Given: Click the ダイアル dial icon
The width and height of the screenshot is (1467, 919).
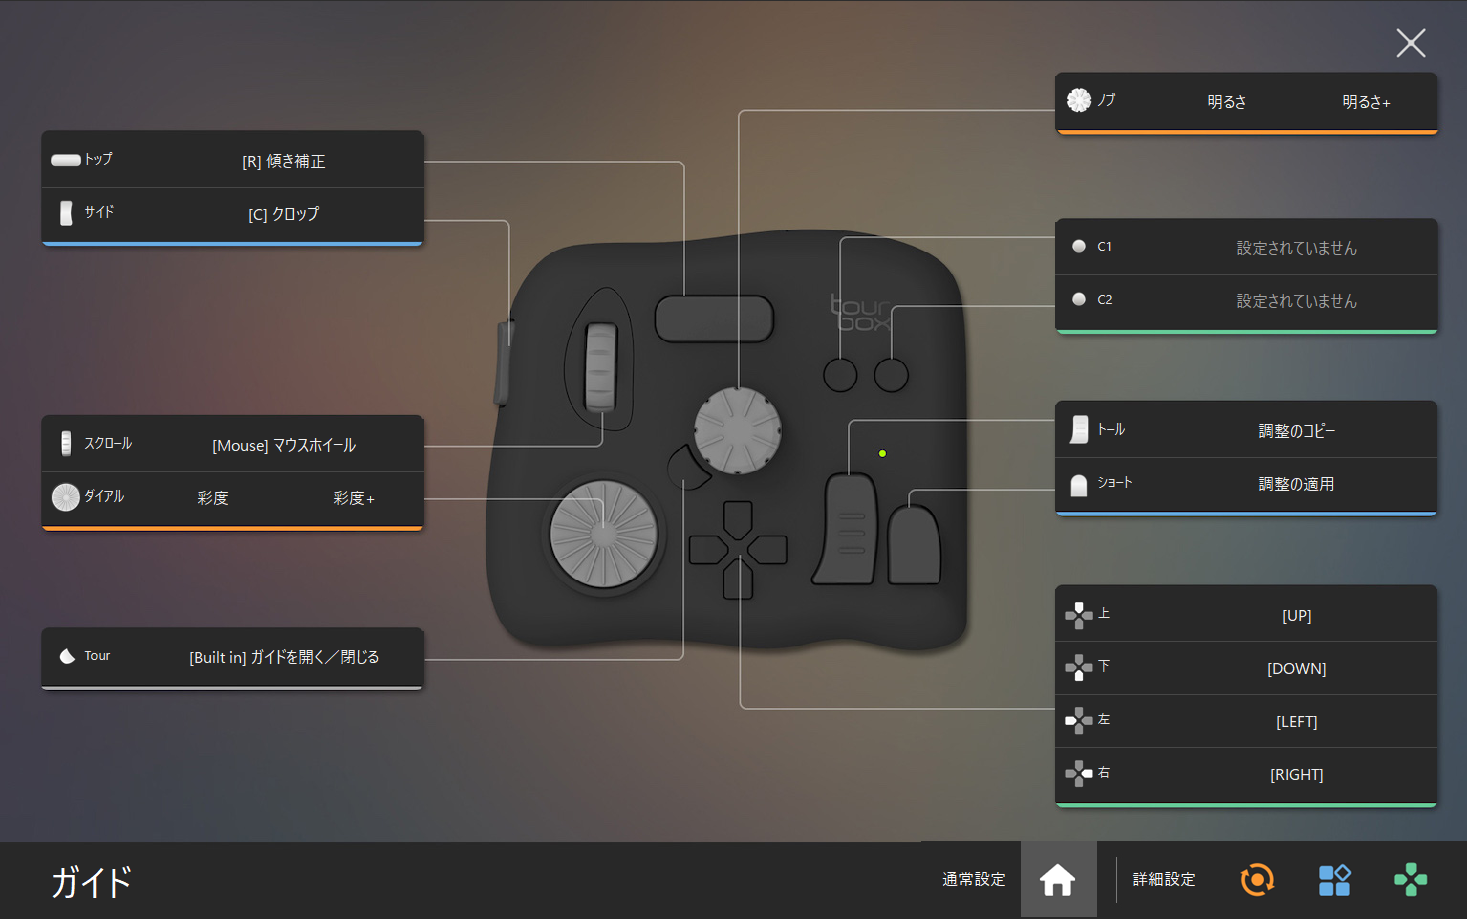Looking at the screenshot, I should tap(66, 497).
